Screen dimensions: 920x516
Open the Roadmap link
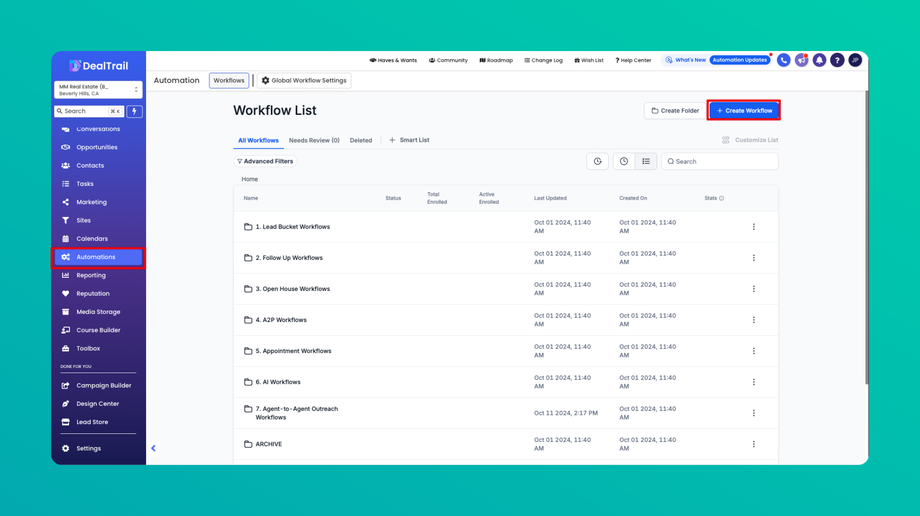click(x=496, y=60)
